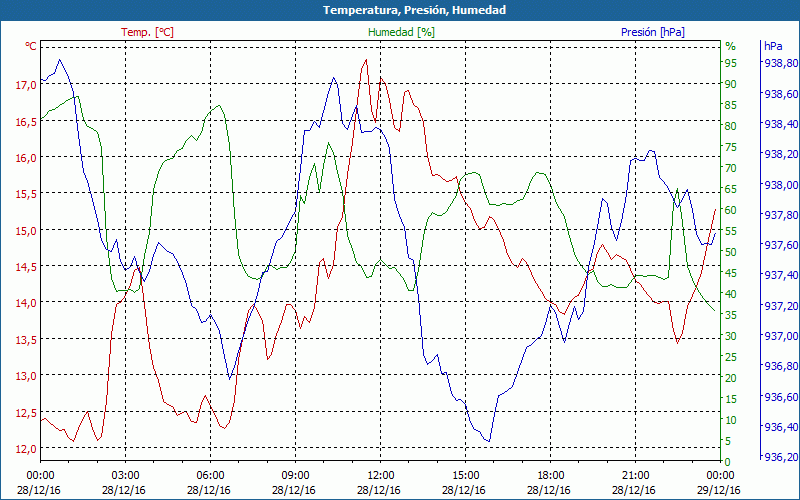Image resolution: width=800 pixels, height=500 pixels.
Task: Click the 03:00 time axis label
Action: click(x=125, y=474)
